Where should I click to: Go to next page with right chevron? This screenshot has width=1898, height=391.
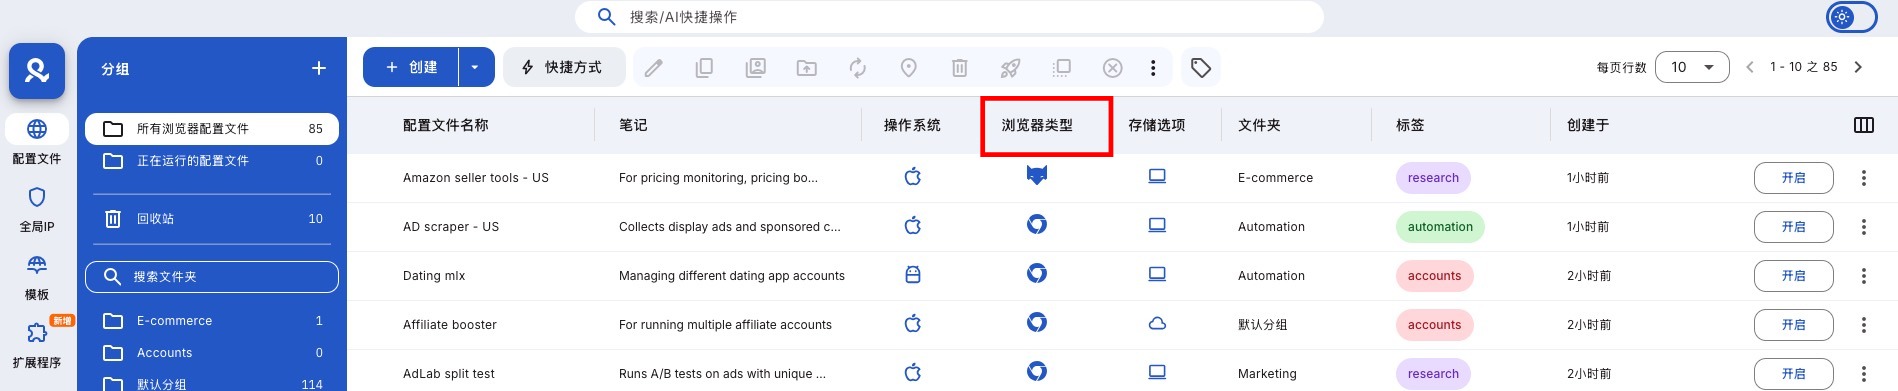click(1858, 67)
